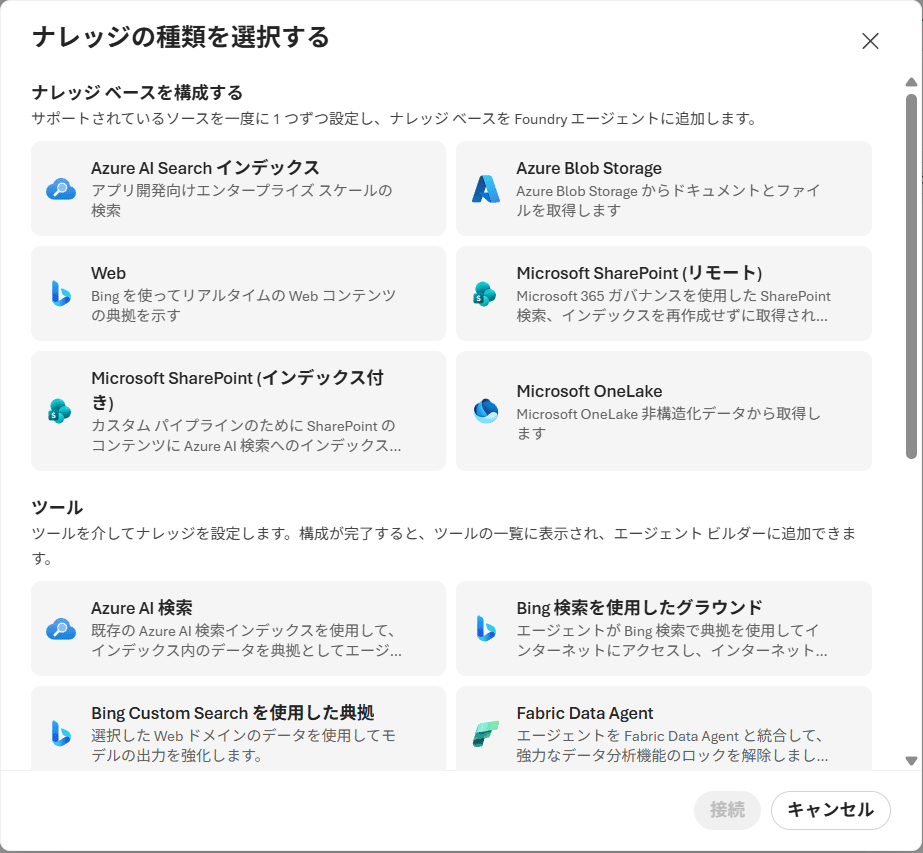
Task: Click the SharePoint (インデックス付き) icon
Action: [60, 411]
